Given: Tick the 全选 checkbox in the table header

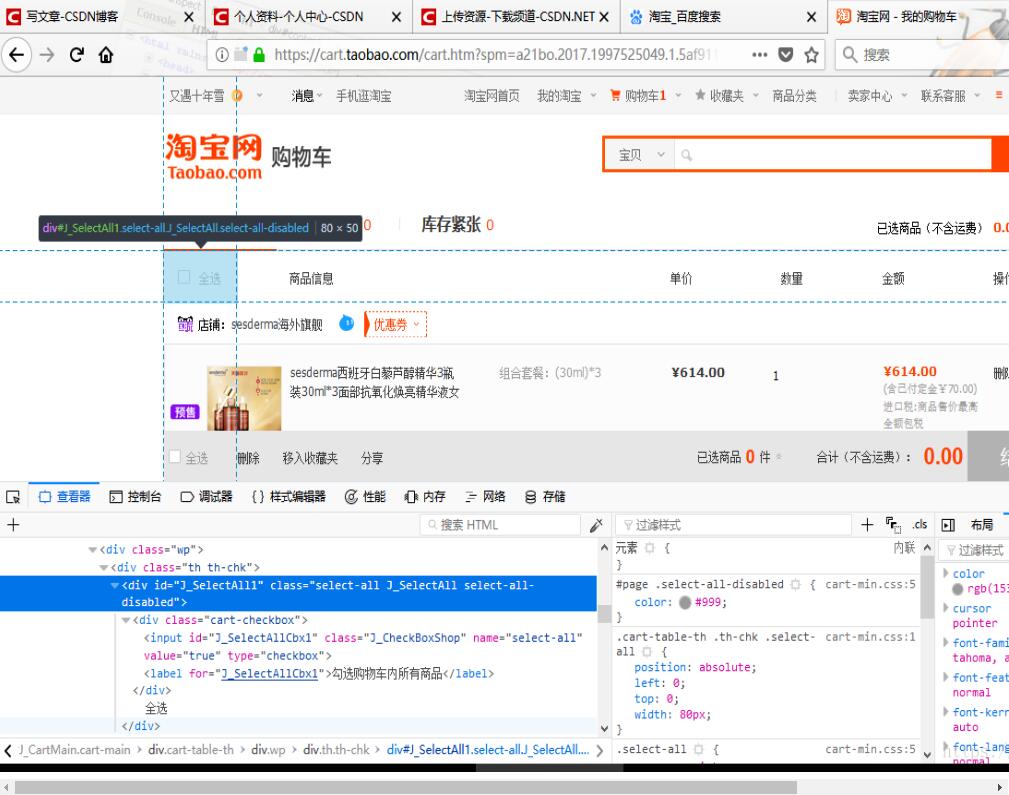Looking at the screenshot, I should click(x=184, y=277).
